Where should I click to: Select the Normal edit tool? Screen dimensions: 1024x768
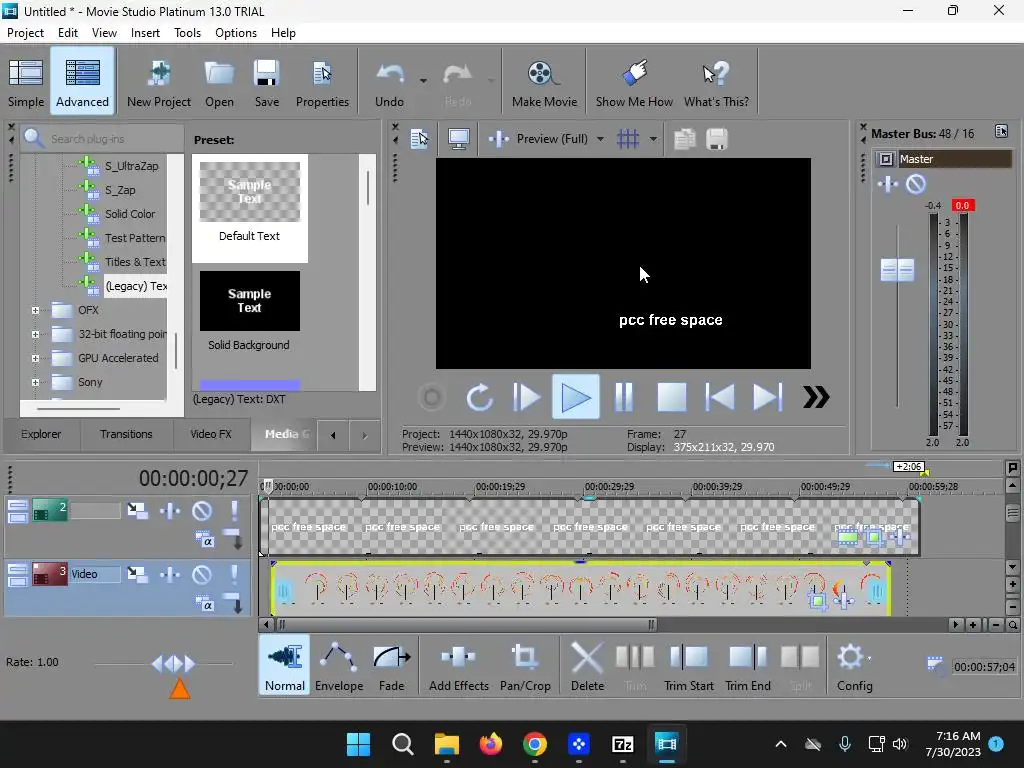tap(285, 665)
